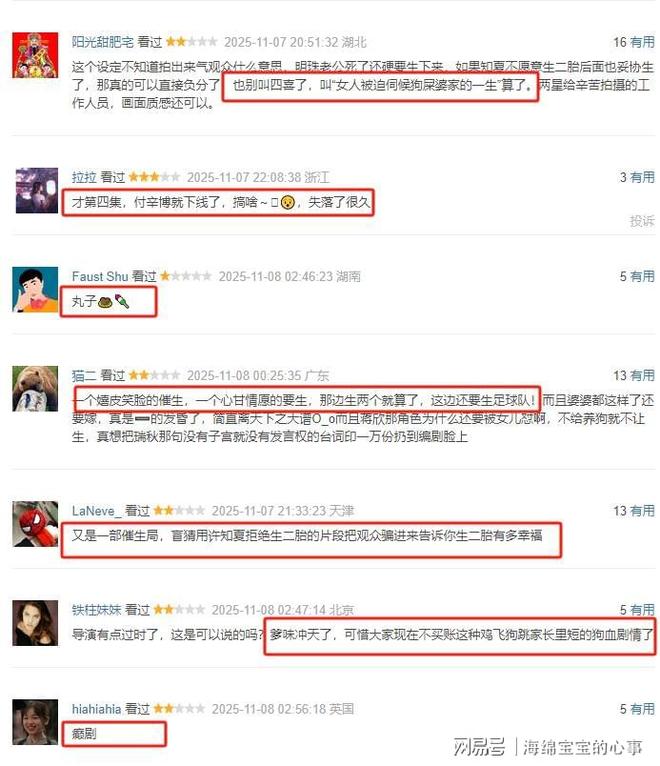Open 铁柱妹妹 portrait avatar
The height and width of the screenshot is (766, 660).
tap(35, 623)
